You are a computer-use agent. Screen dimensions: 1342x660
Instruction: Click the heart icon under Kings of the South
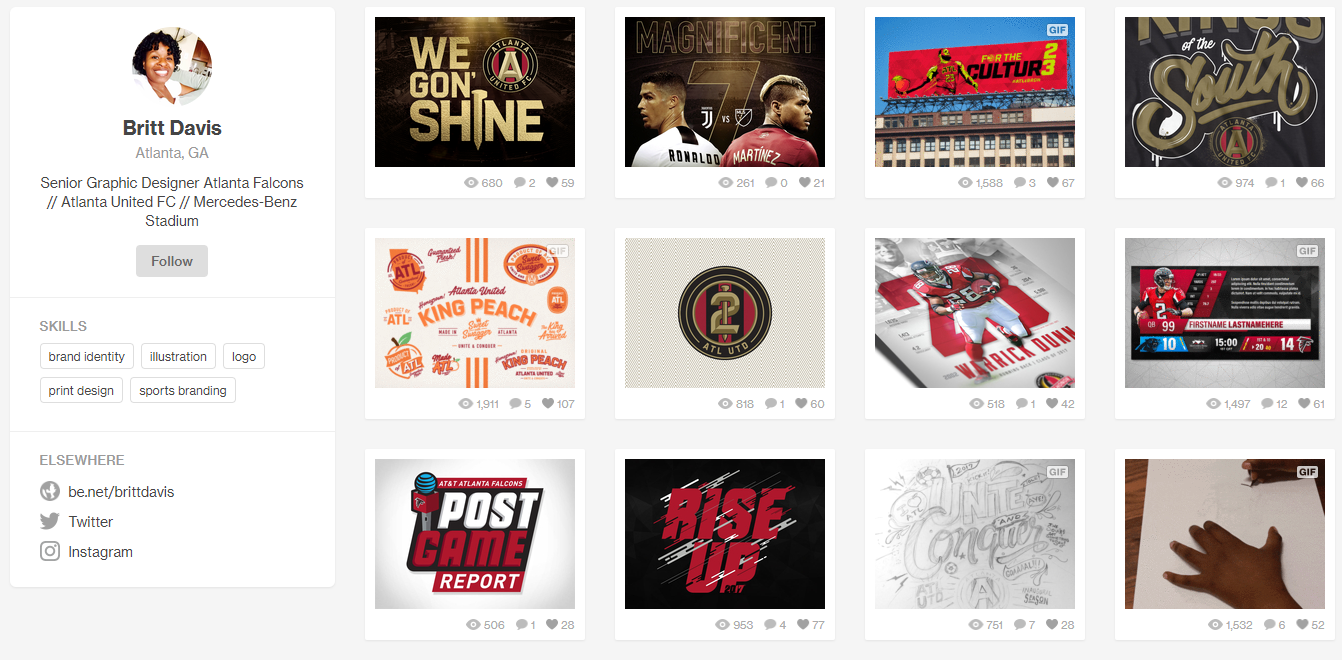pyautogui.click(x=1302, y=183)
